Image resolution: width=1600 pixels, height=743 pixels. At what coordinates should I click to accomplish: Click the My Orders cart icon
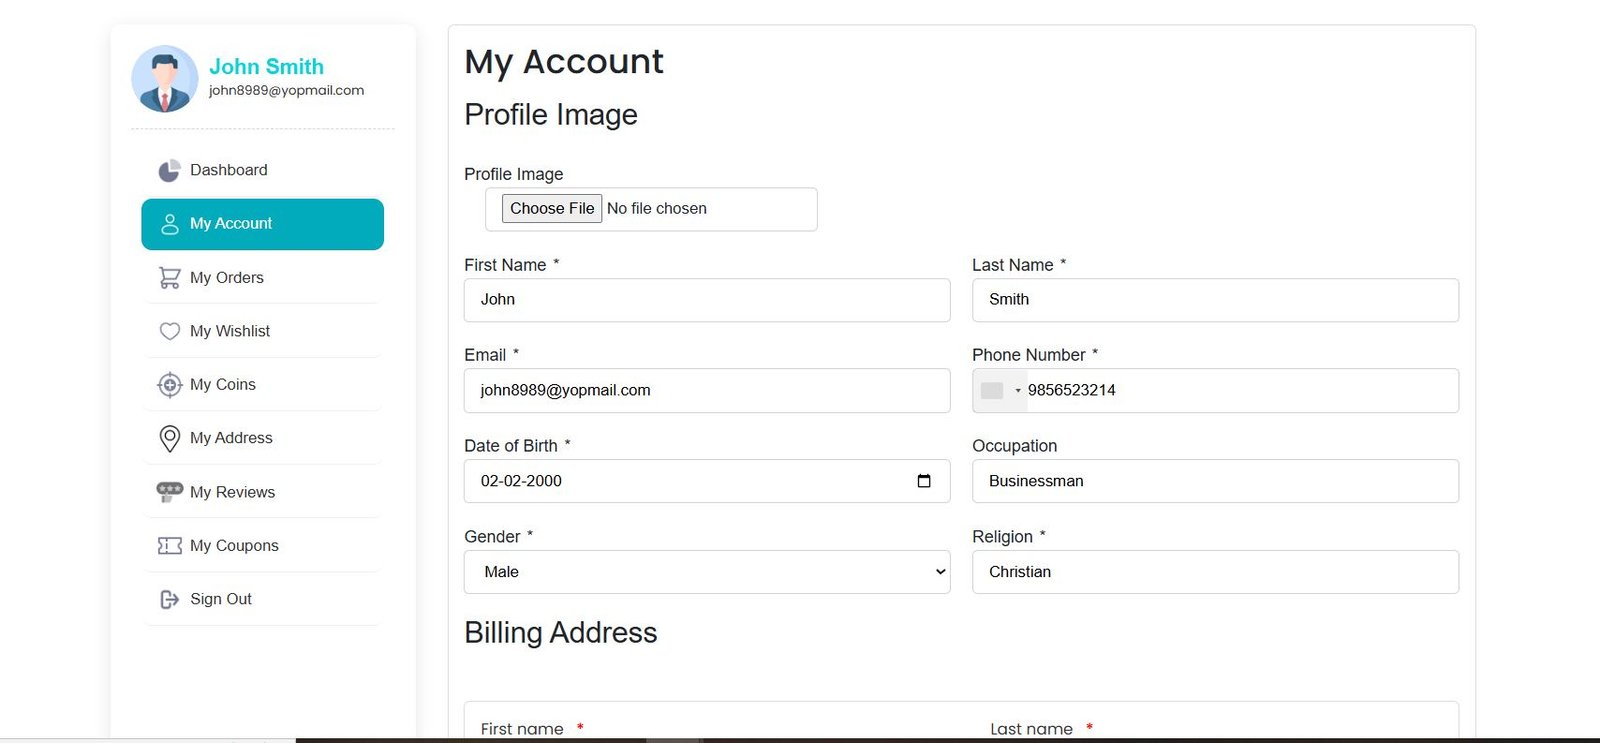(169, 278)
